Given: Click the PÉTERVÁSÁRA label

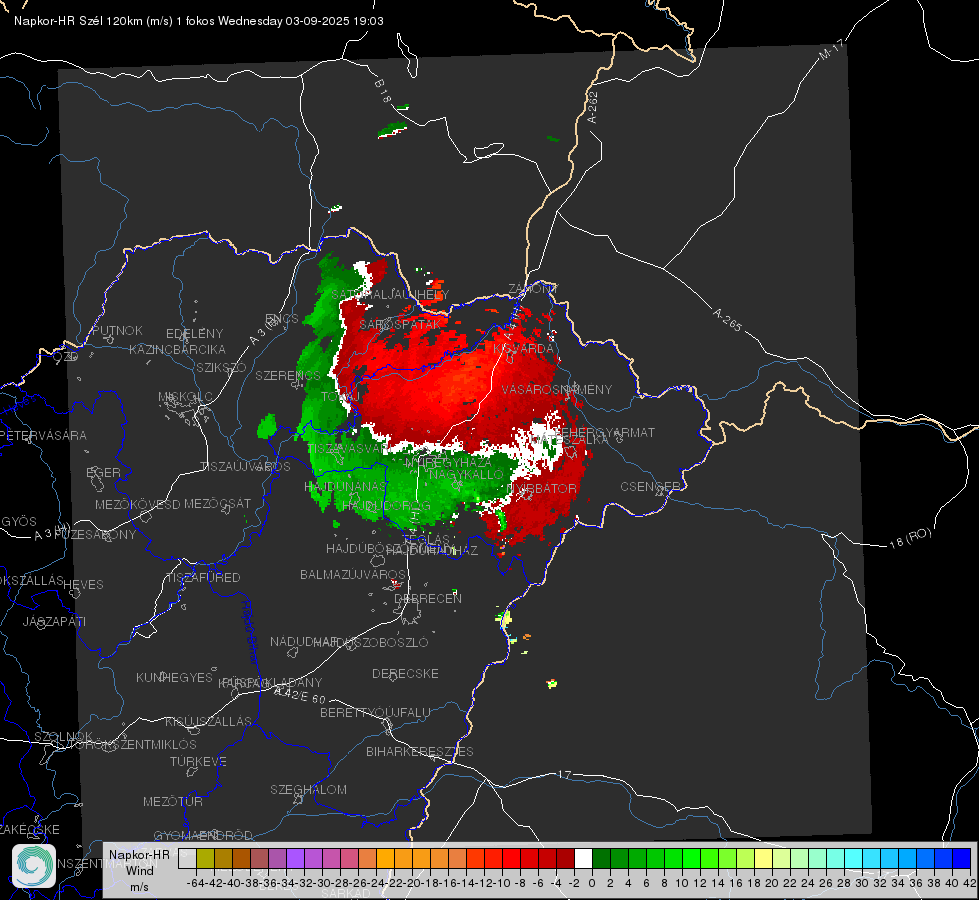Looking at the screenshot, I should tap(43, 435).
